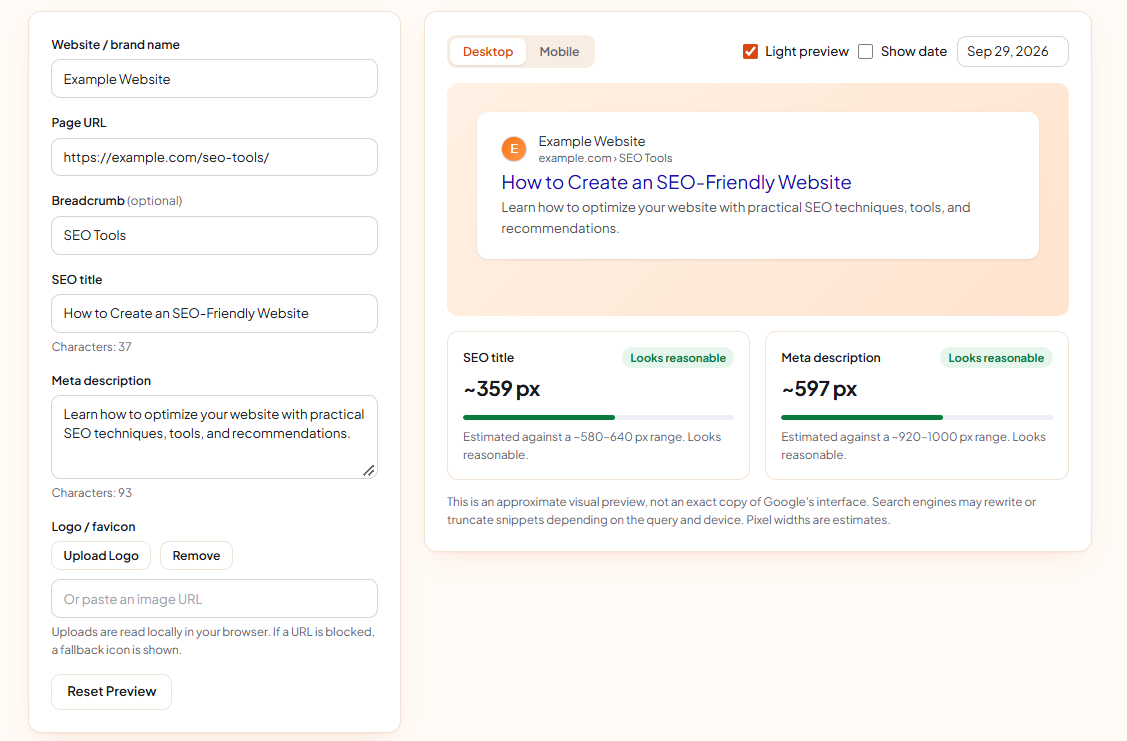Focus the Page URL input field
Screen dimensions: 1127x741
tap(214, 157)
